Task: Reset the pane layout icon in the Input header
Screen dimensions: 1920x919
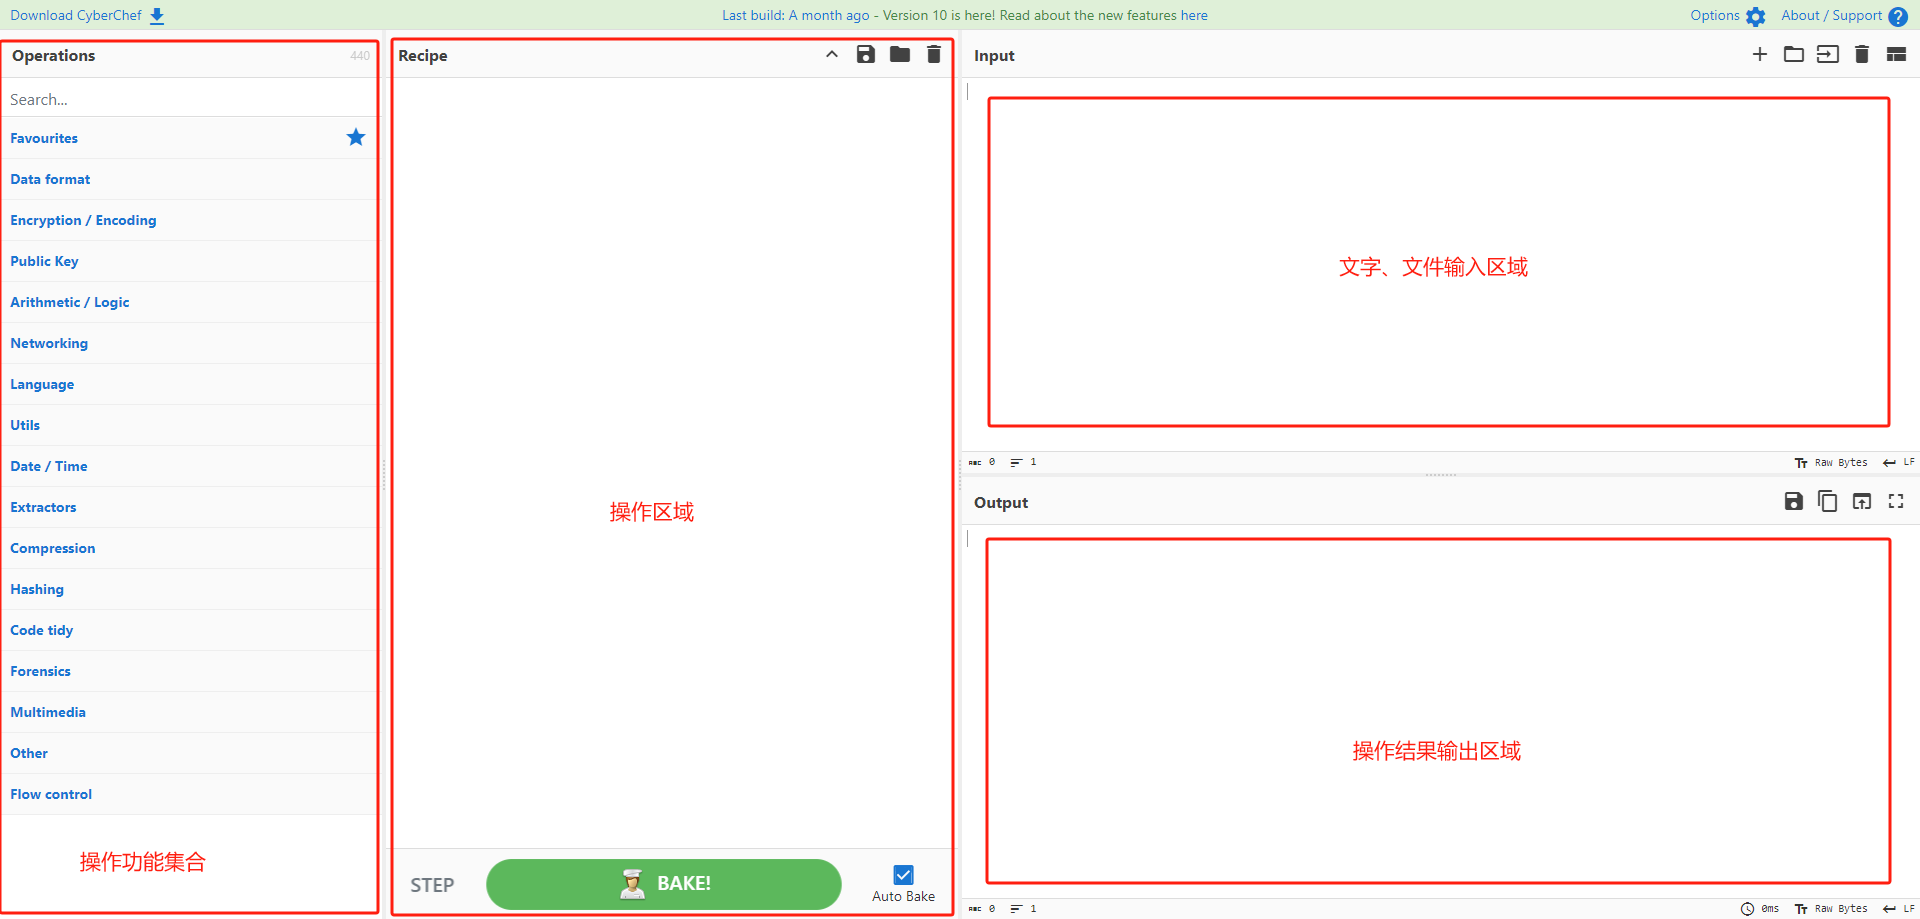Action: (x=1896, y=55)
